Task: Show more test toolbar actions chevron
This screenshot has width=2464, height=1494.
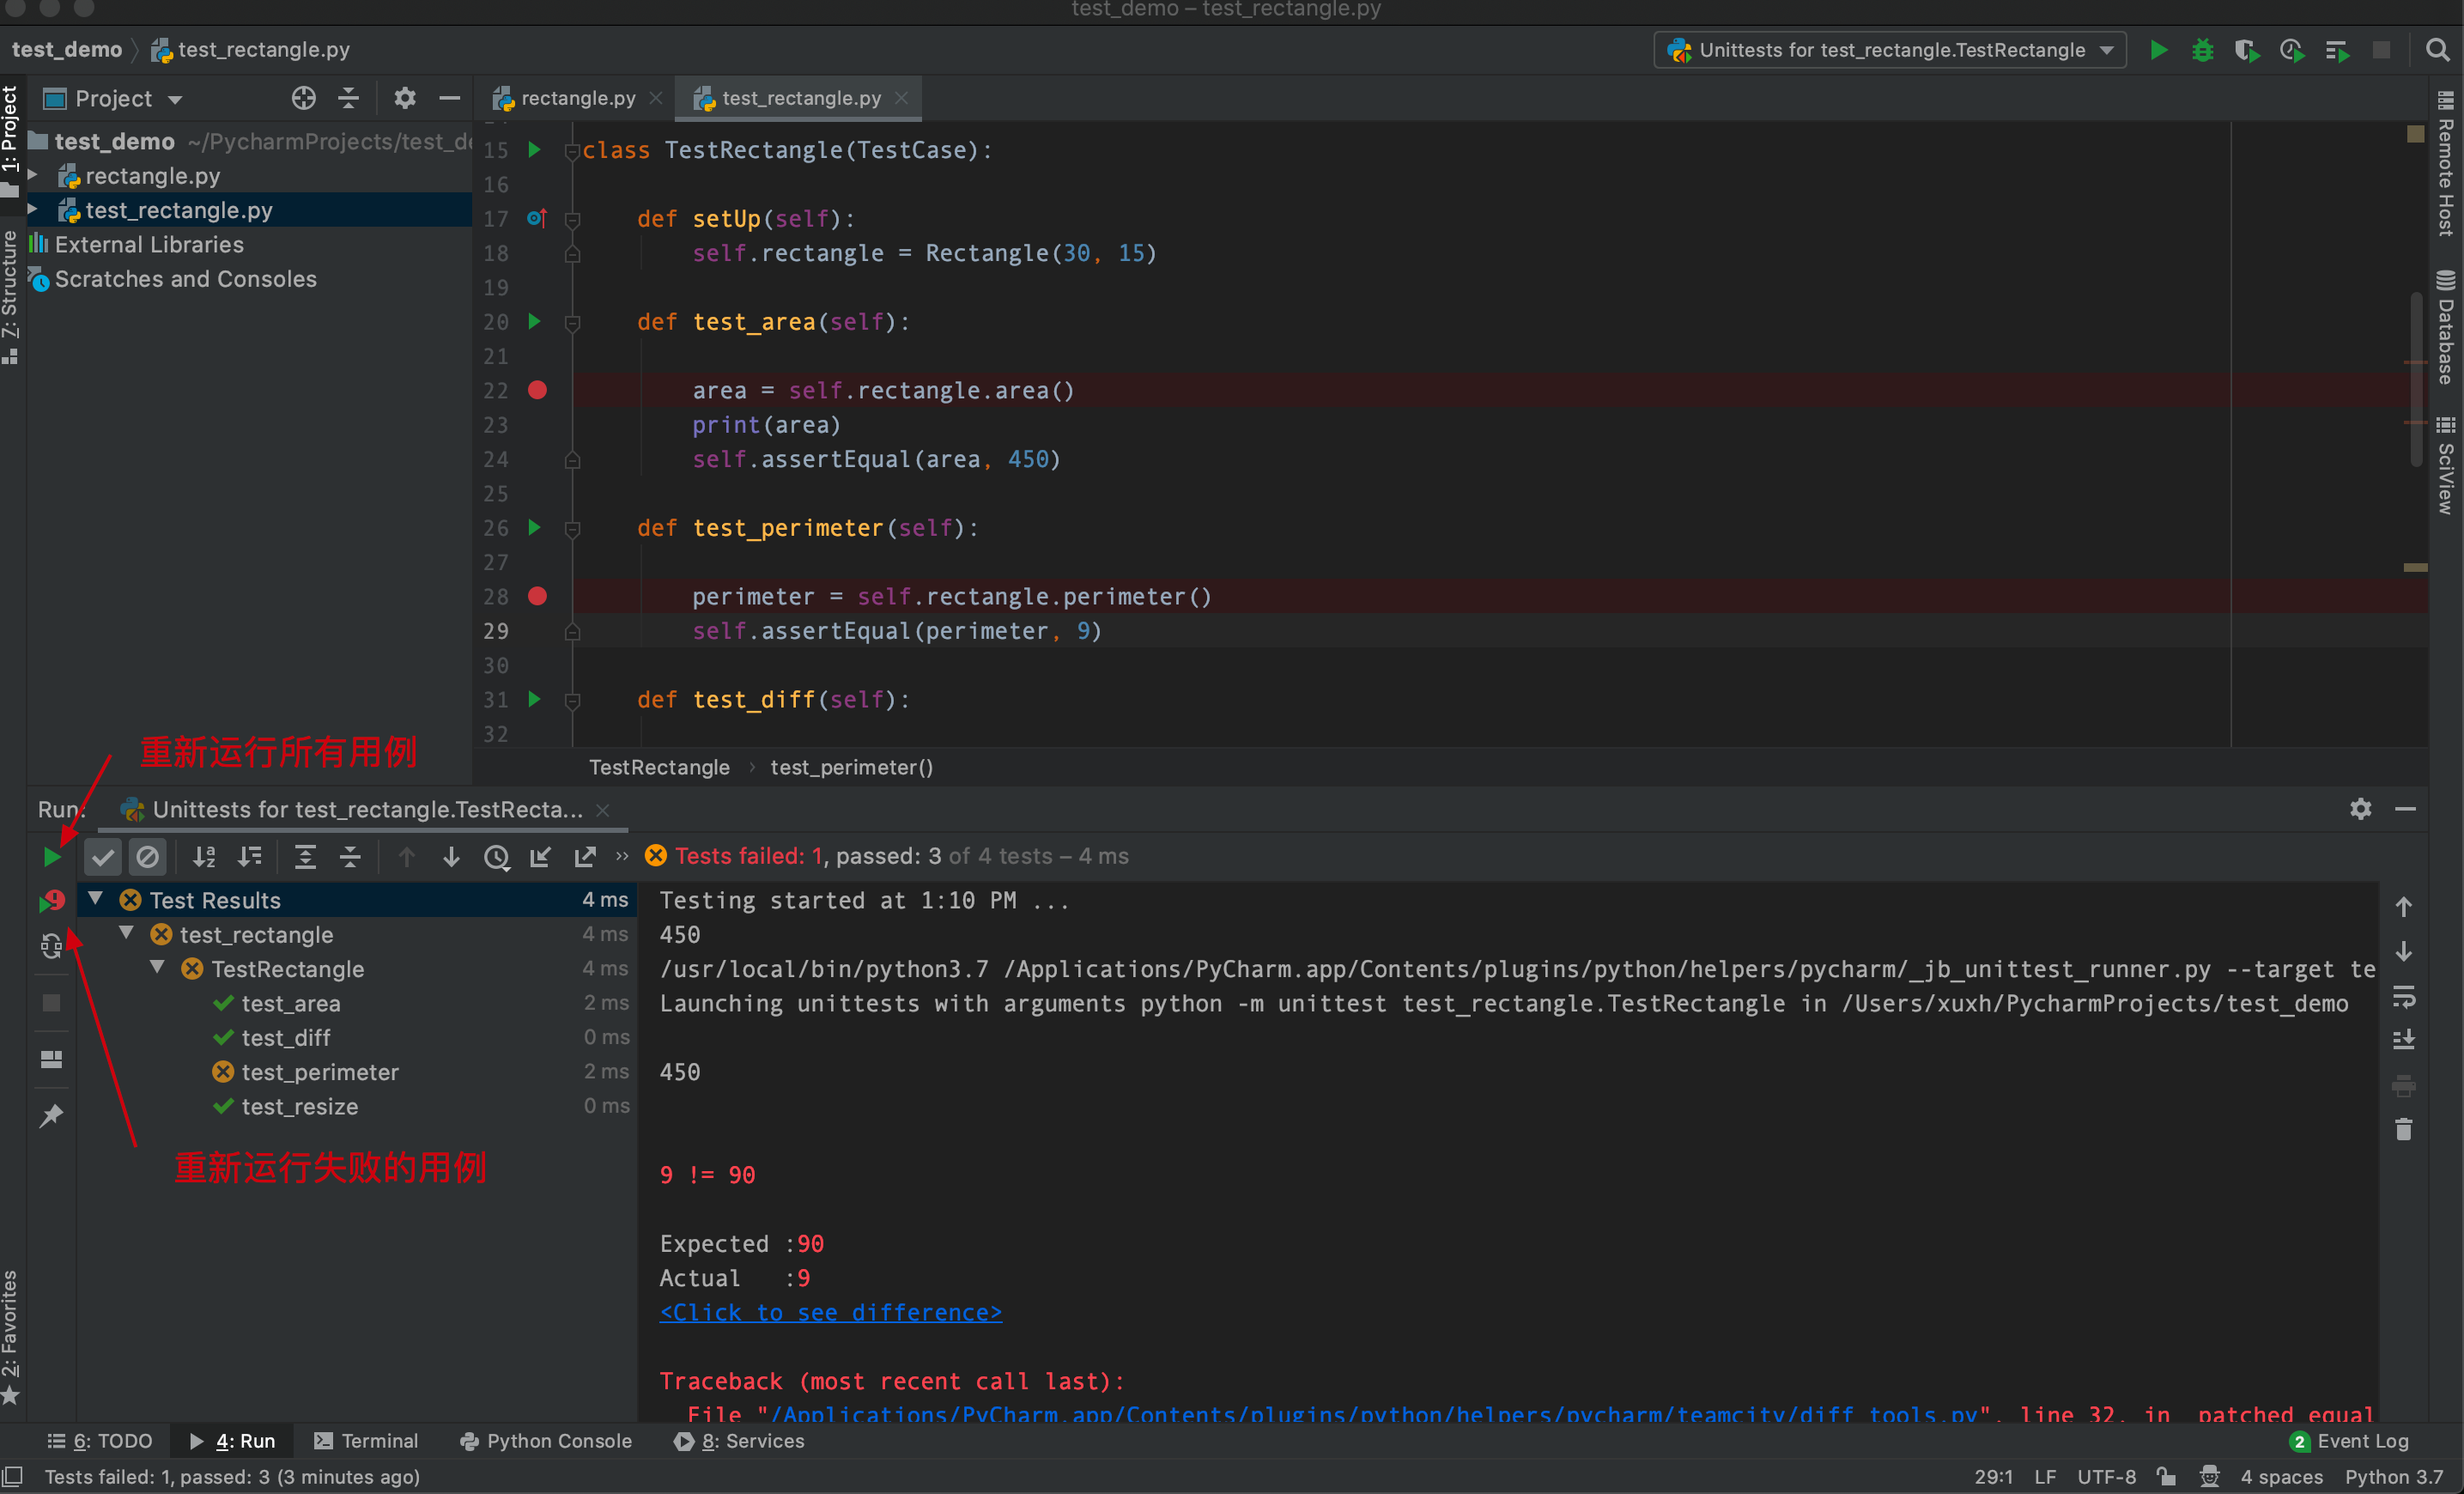Action: (622, 856)
